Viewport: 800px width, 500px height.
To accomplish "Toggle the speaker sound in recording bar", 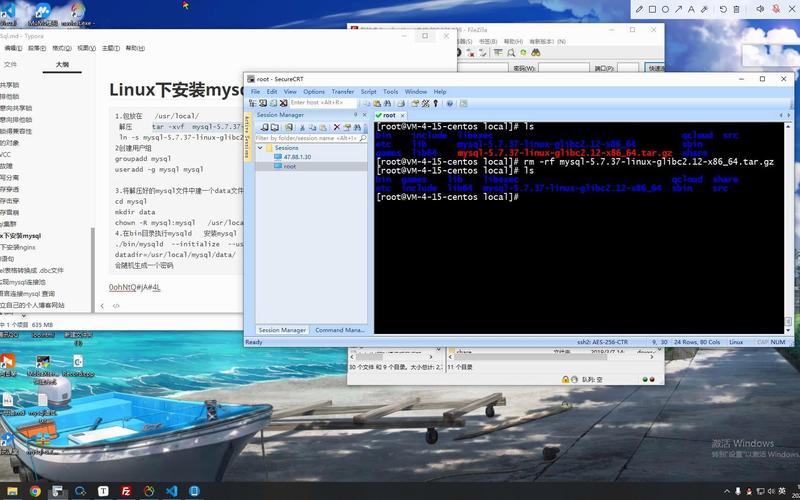I will (x=760, y=9).
